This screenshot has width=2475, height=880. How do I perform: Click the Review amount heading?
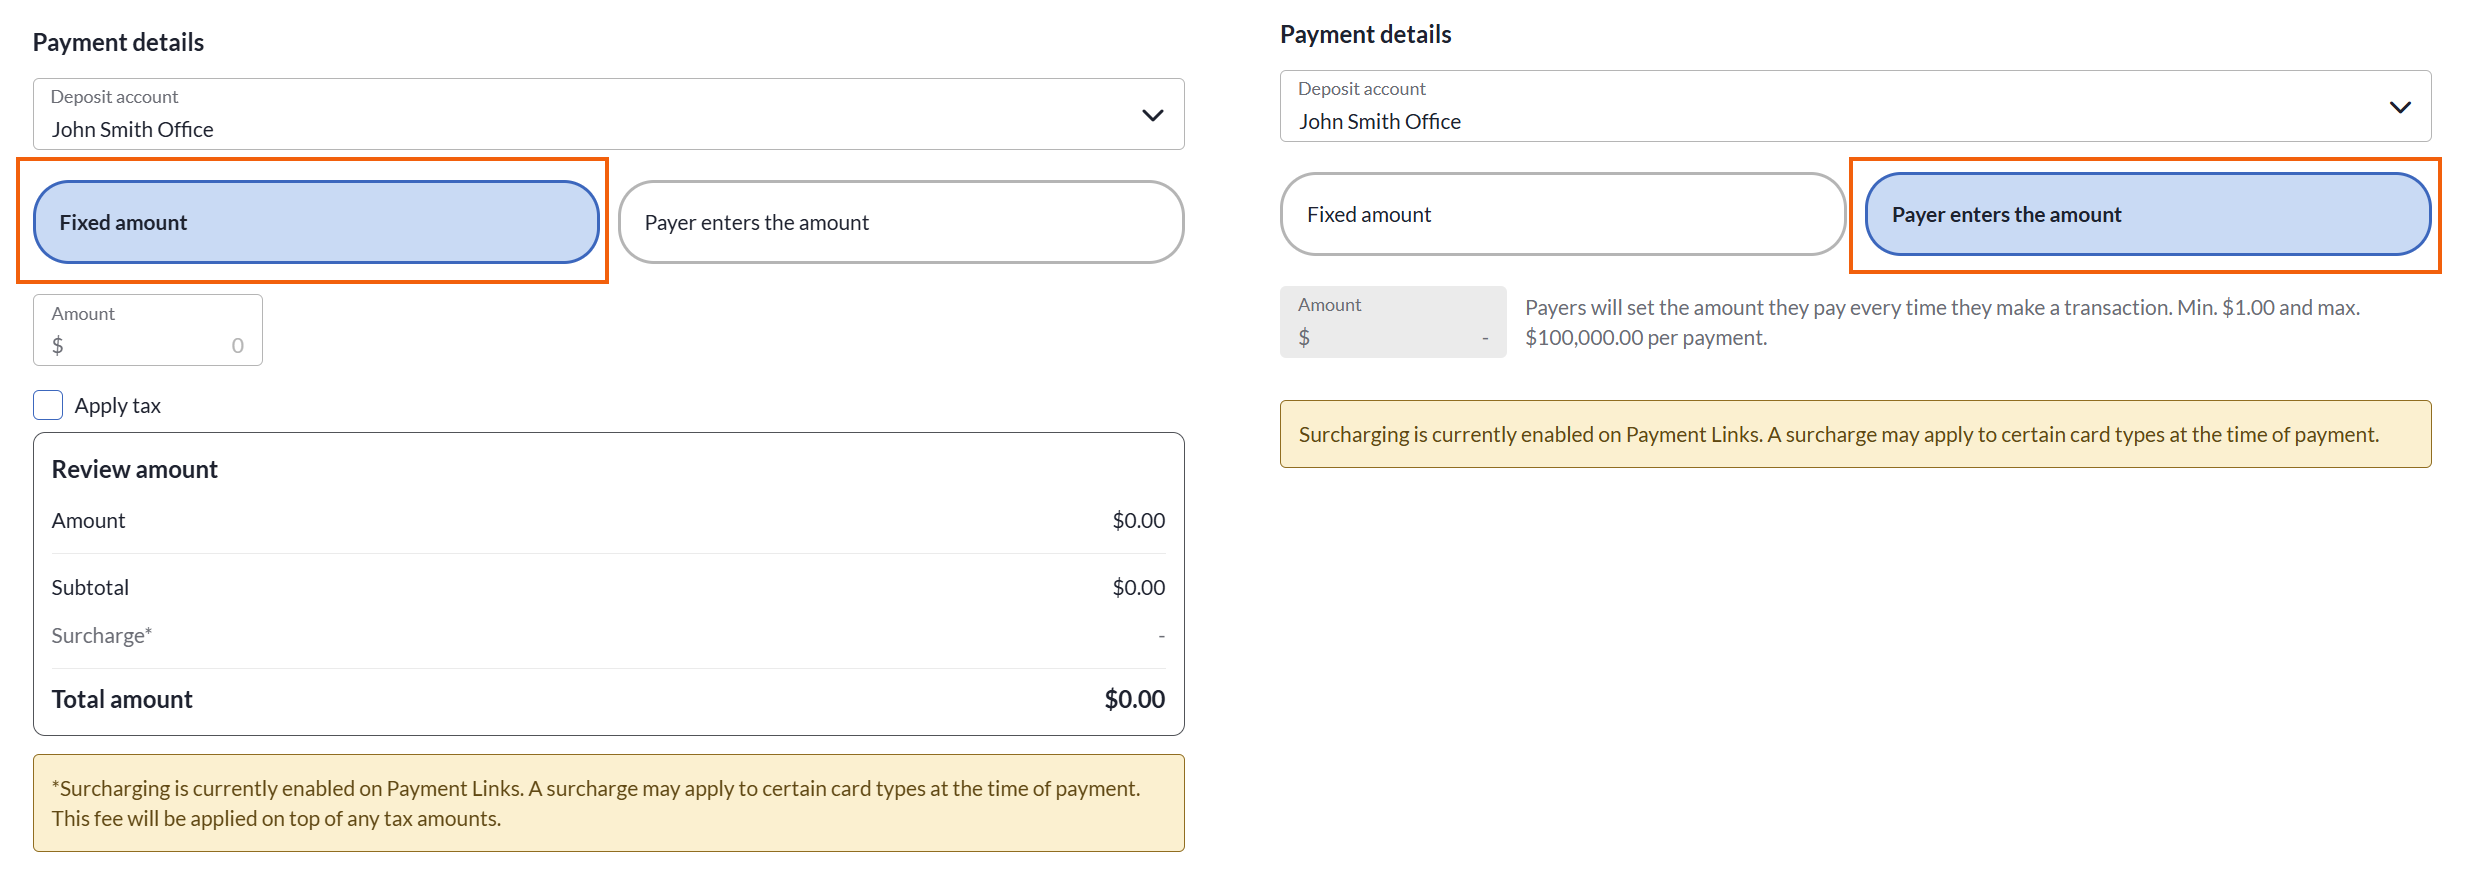[134, 470]
